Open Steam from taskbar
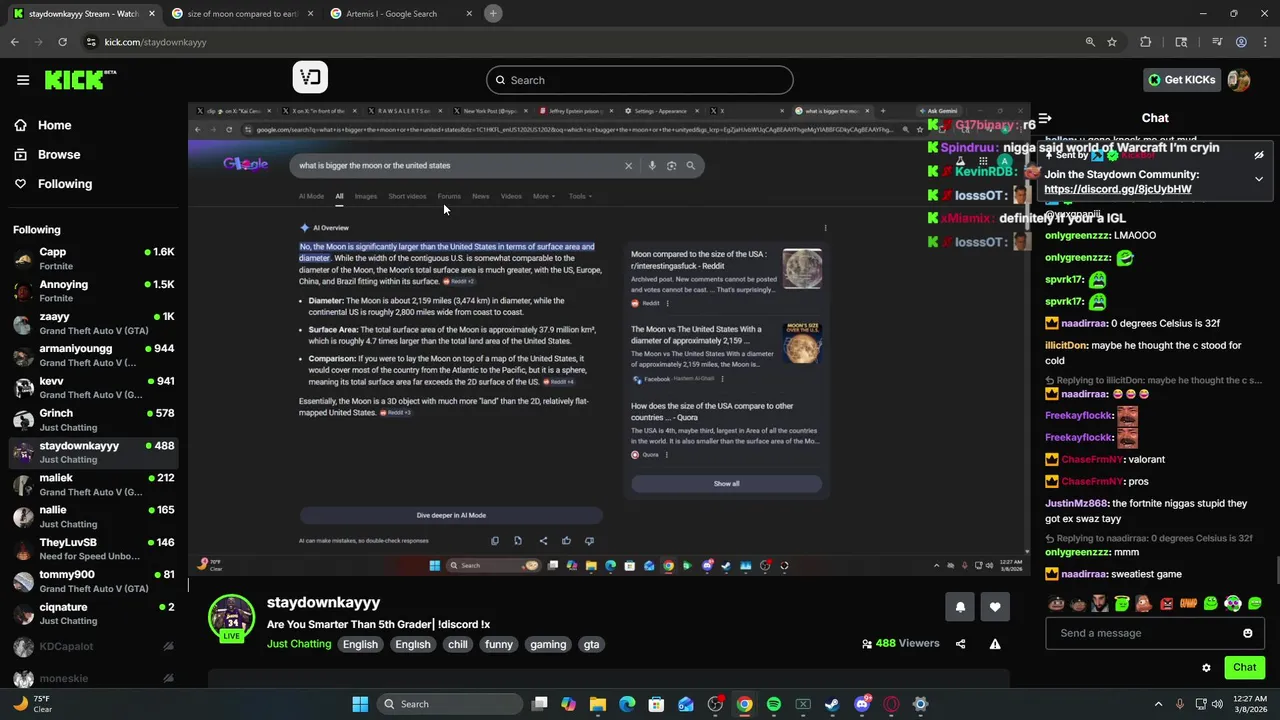Image resolution: width=1280 pixels, height=720 pixels. point(832,704)
